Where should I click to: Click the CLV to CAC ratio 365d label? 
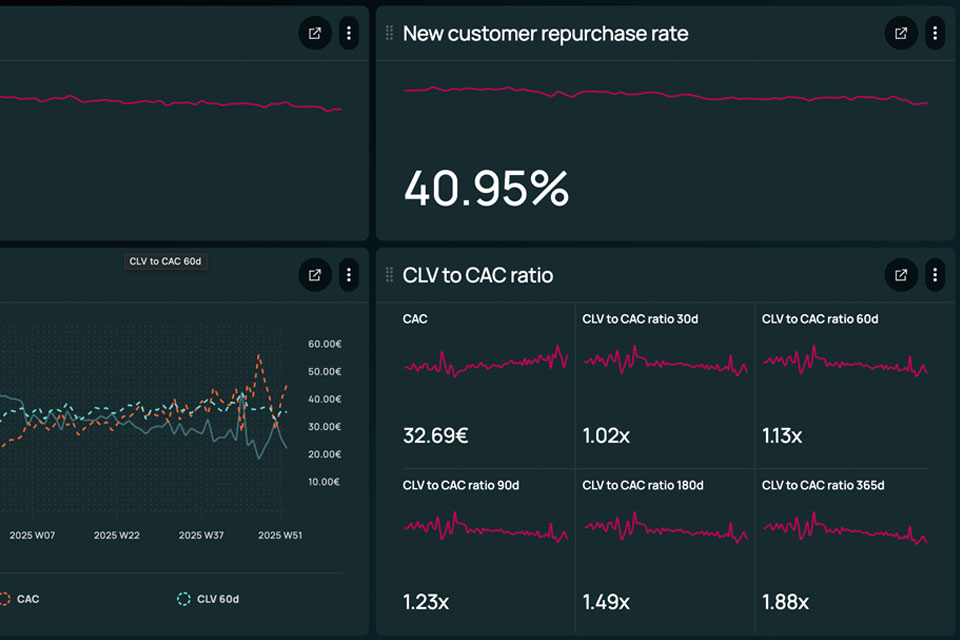(x=823, y=486)
